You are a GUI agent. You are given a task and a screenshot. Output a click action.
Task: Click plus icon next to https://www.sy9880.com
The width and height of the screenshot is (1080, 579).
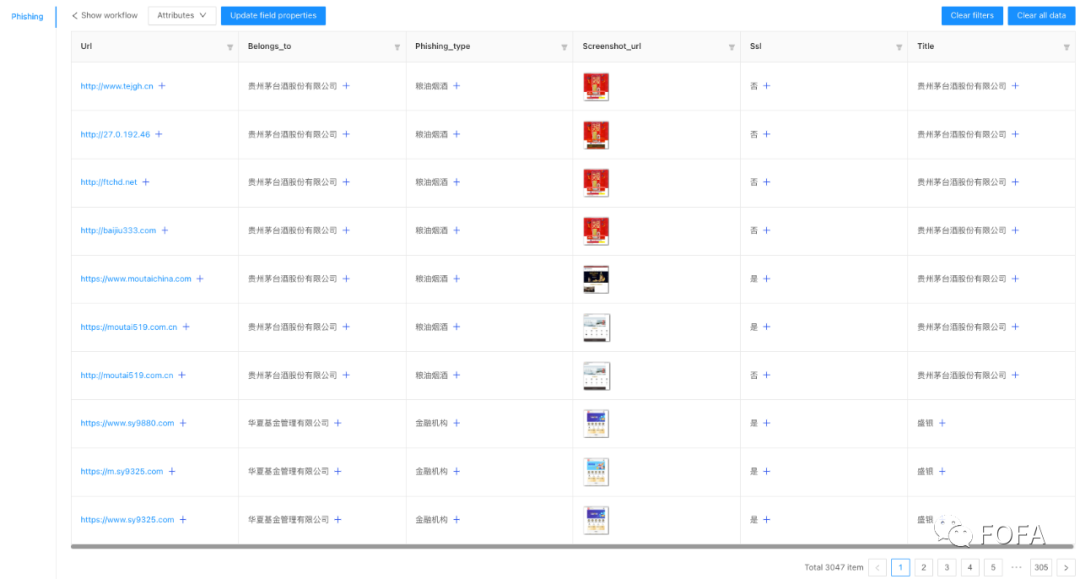coord(183,423)
